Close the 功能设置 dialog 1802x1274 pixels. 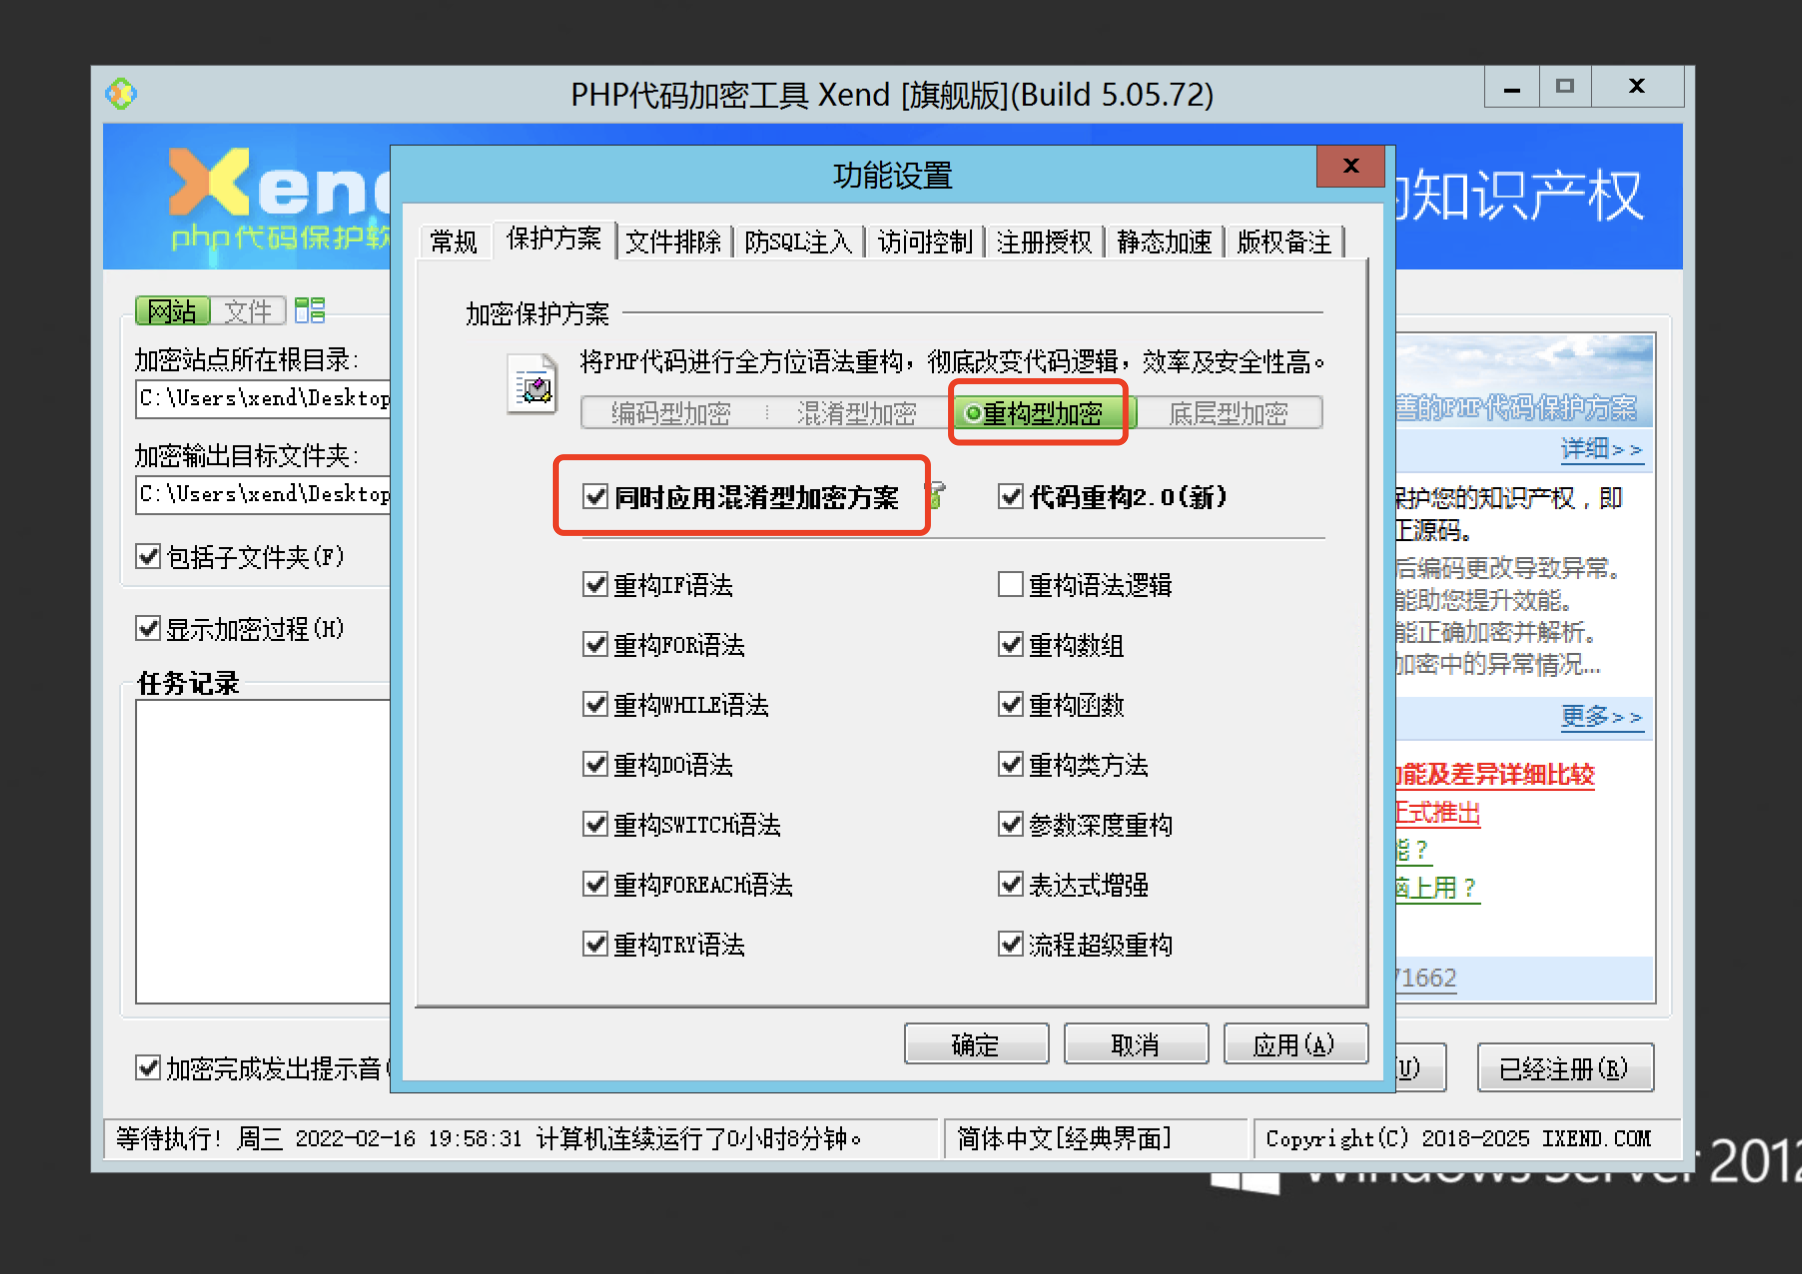point(1350,166)
